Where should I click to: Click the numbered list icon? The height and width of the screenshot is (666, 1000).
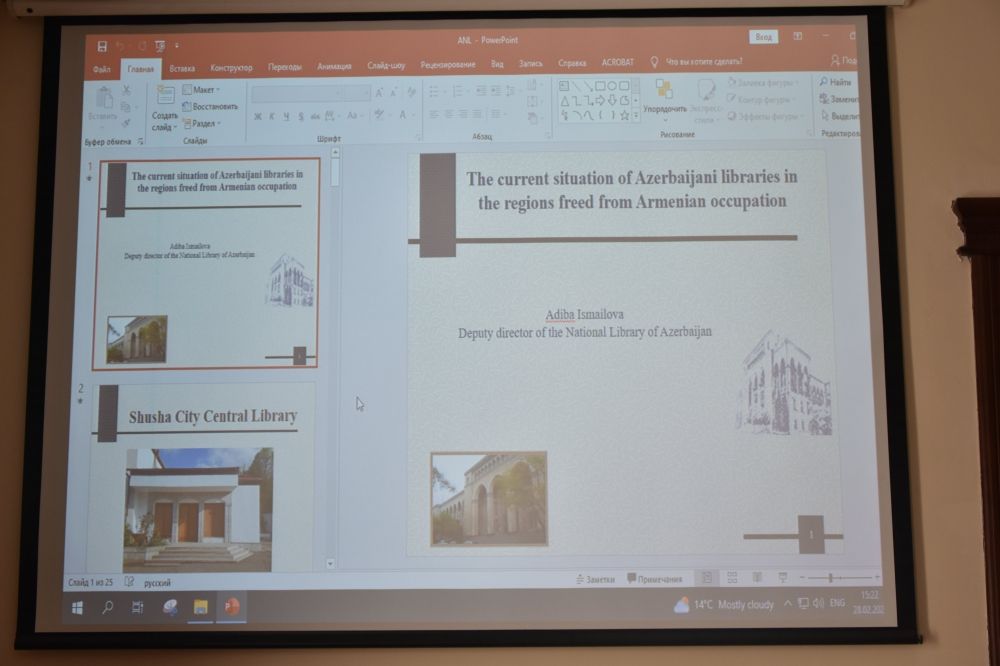click(x=458, y=92)
